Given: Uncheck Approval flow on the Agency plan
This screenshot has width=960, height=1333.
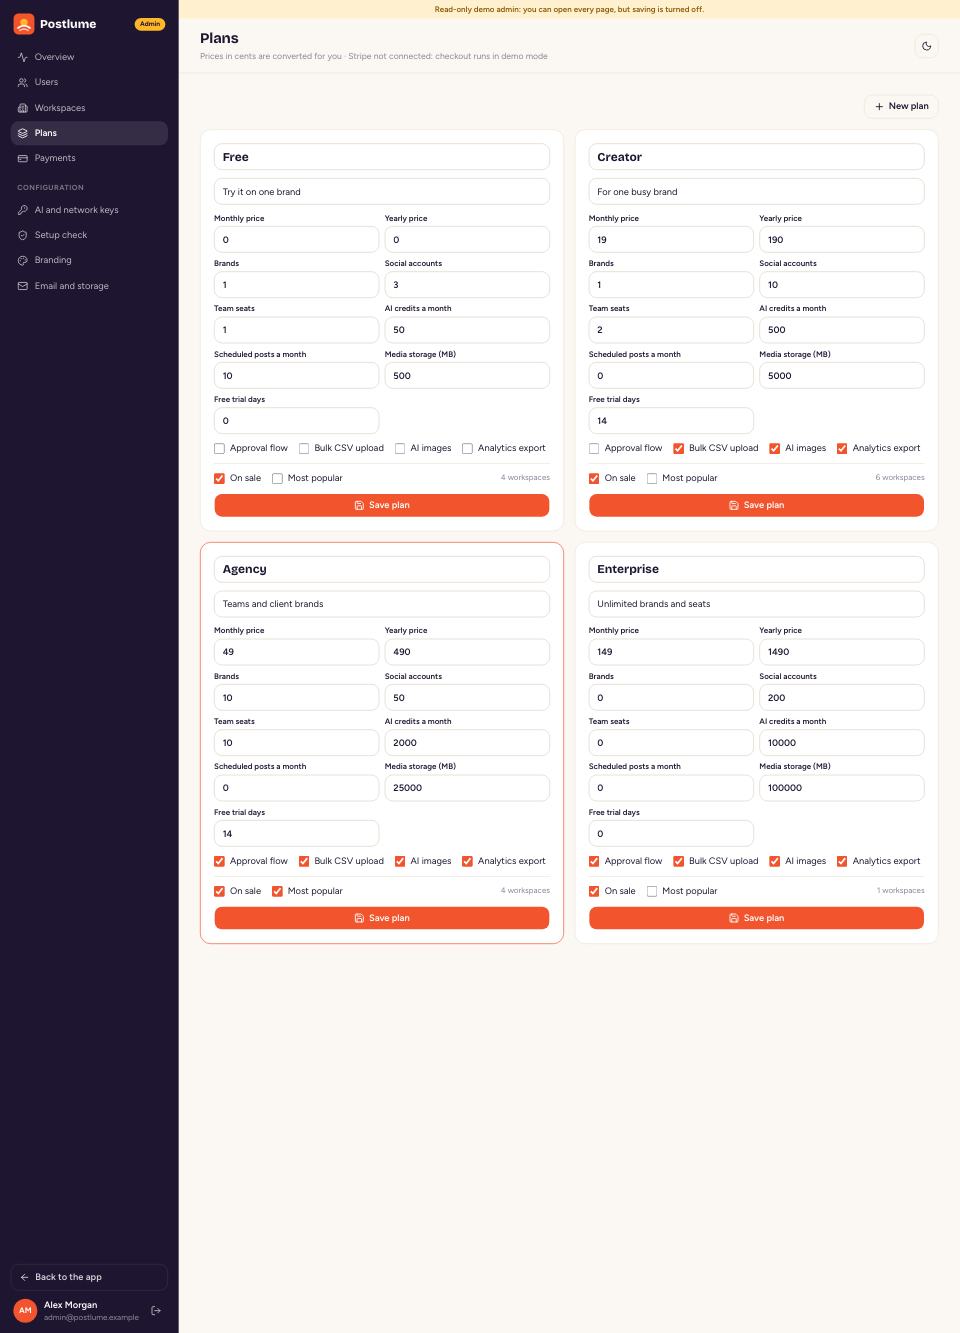Looking at the screenshot, I should click(219, 861).
